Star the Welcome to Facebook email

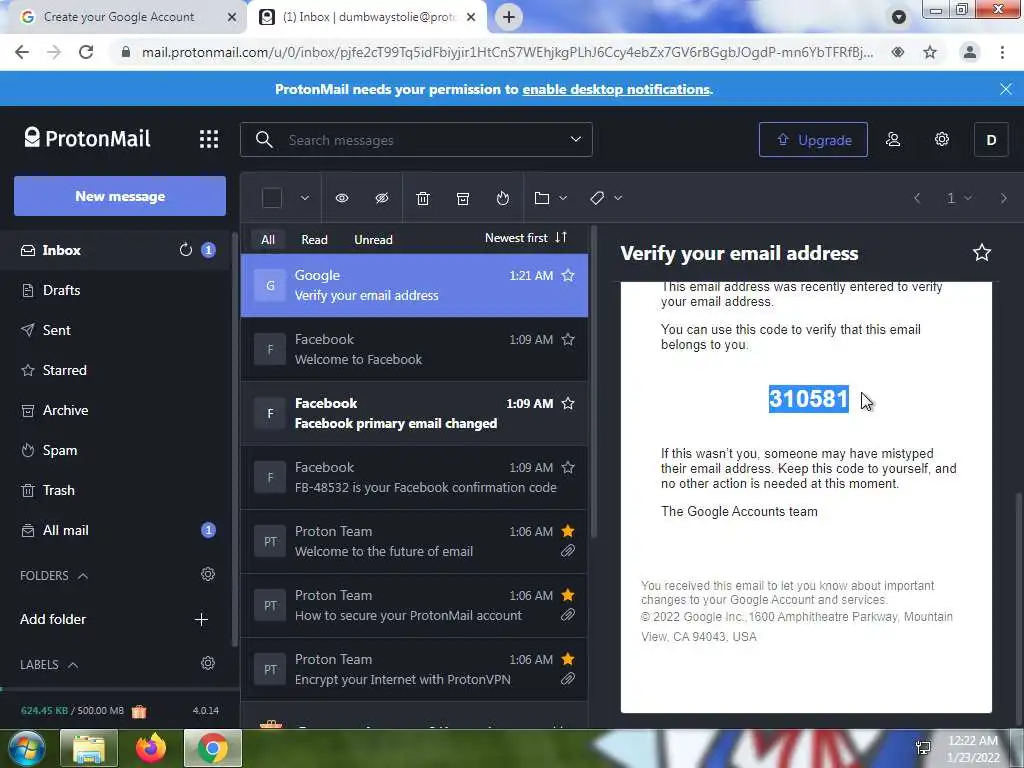tap(568, 340)
